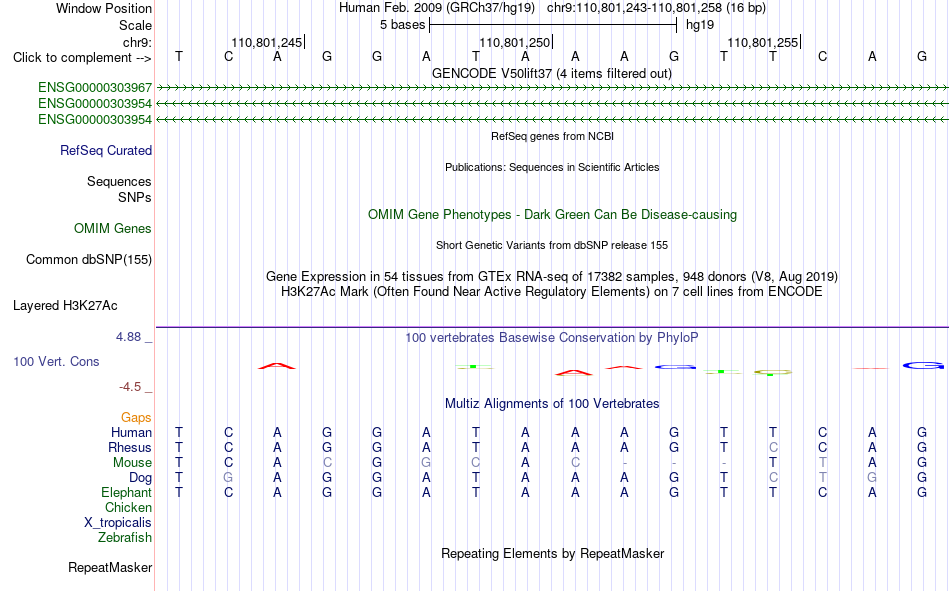
Task: Select the Mouse species row label
Action: 132,462
